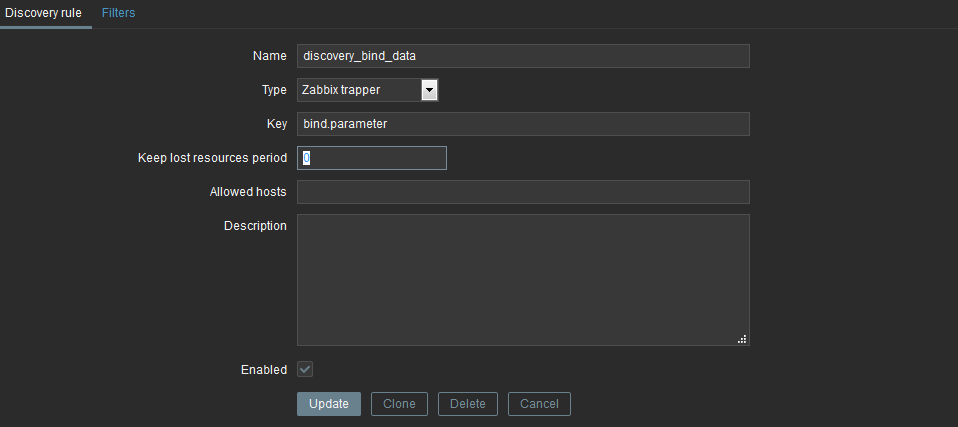Click the Allowed hosts label
Screen dimensions: 958x427
(247, 192)
